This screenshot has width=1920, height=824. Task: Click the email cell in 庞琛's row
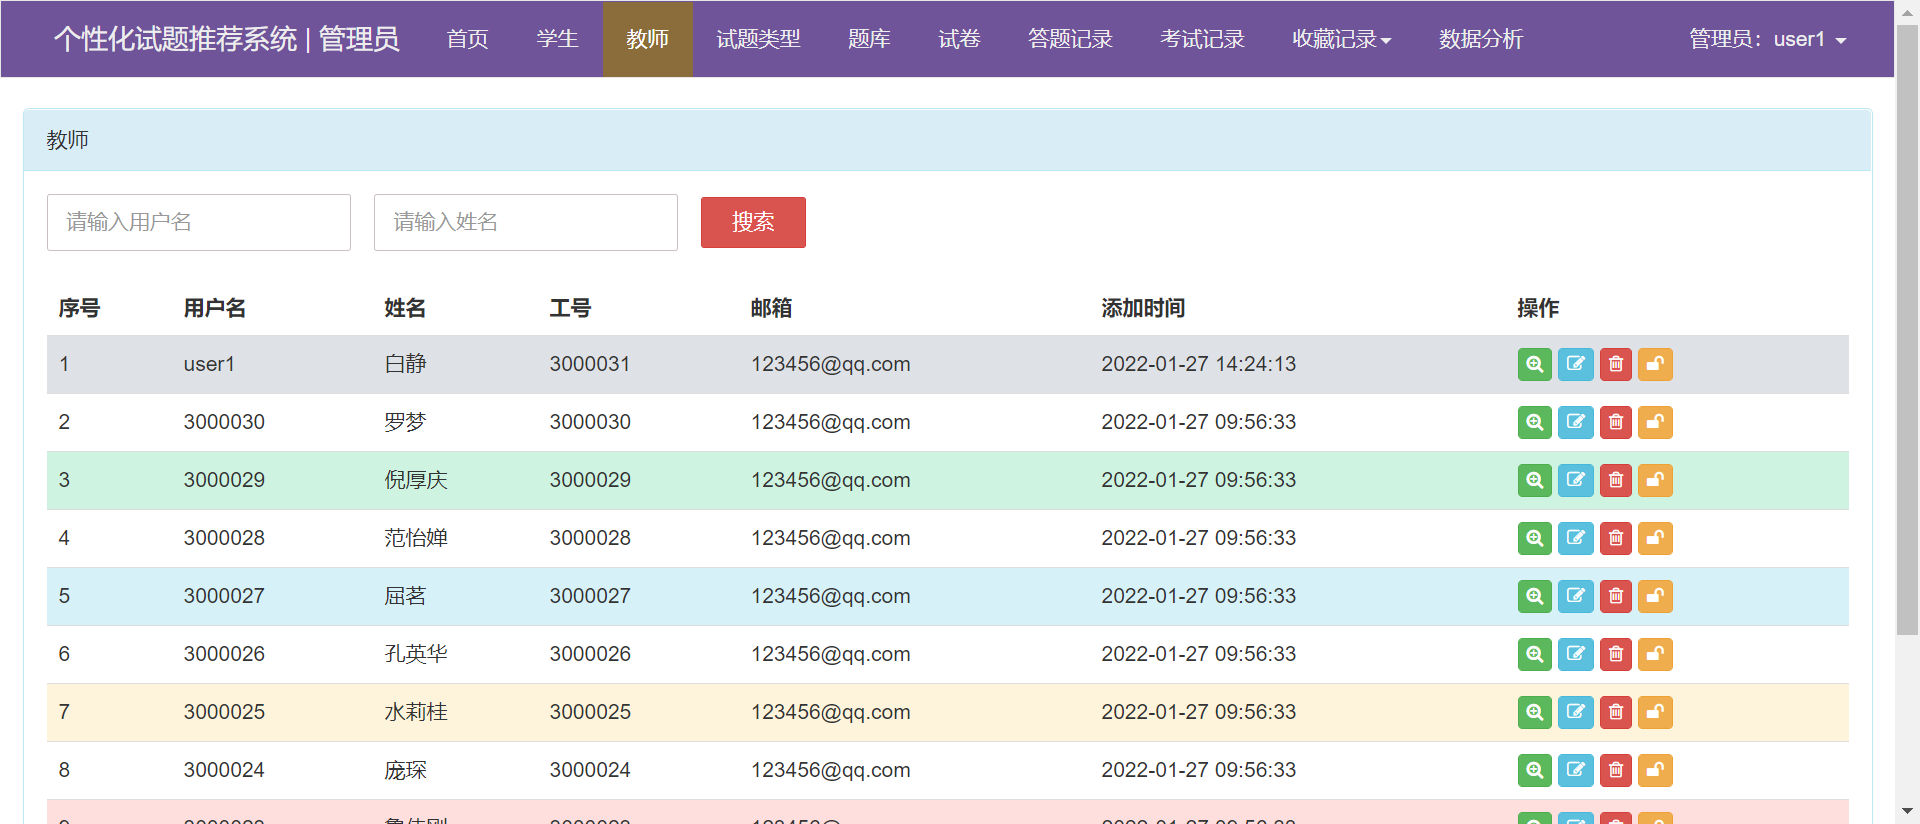tap(831, 770)
